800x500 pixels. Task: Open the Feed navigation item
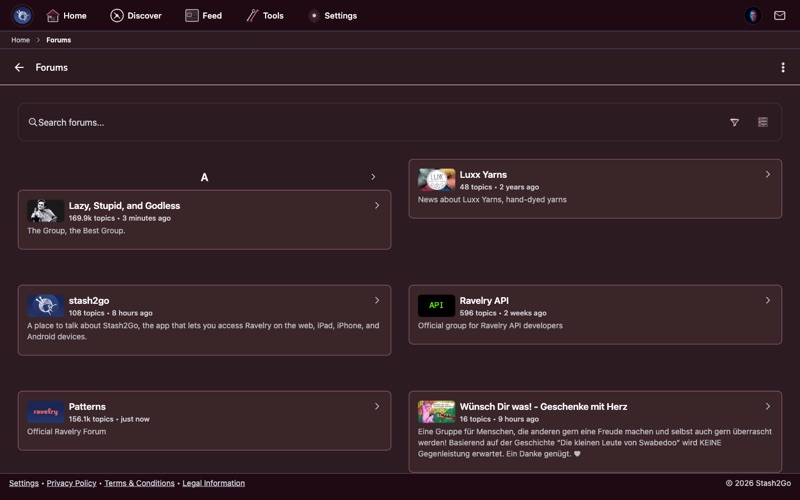click(x=203, y=16)
